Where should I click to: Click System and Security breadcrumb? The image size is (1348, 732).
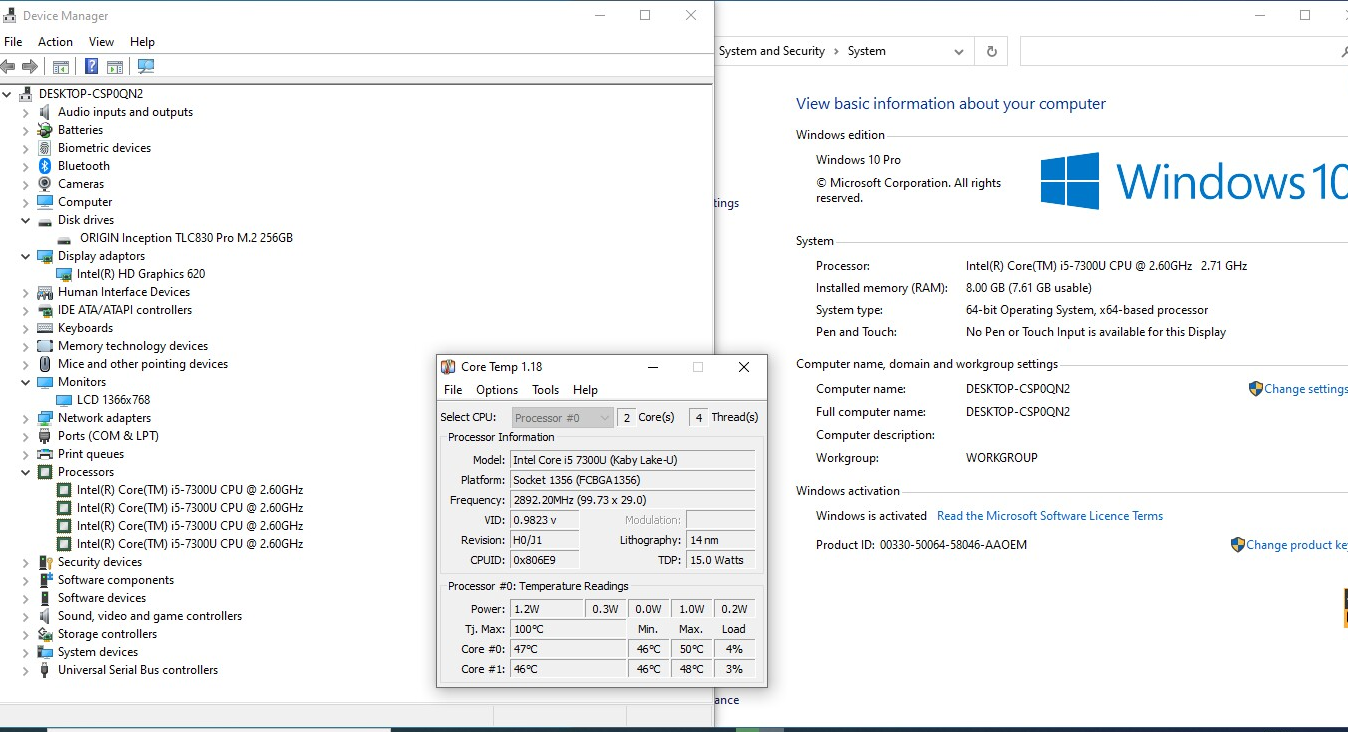772,51
